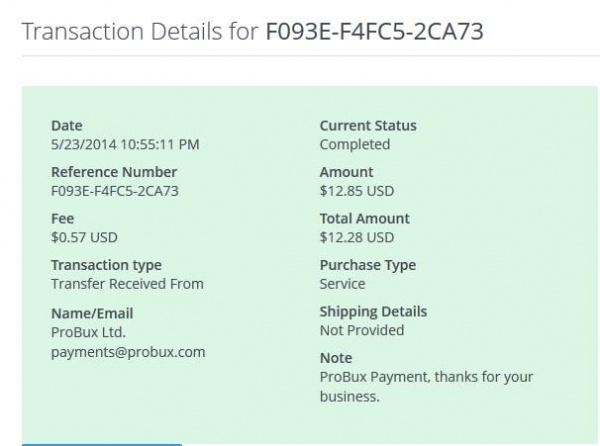Screen dimensions: 600x446
Task: Click the ProBux Ltd. sender name
Action: tap(87, 331)
